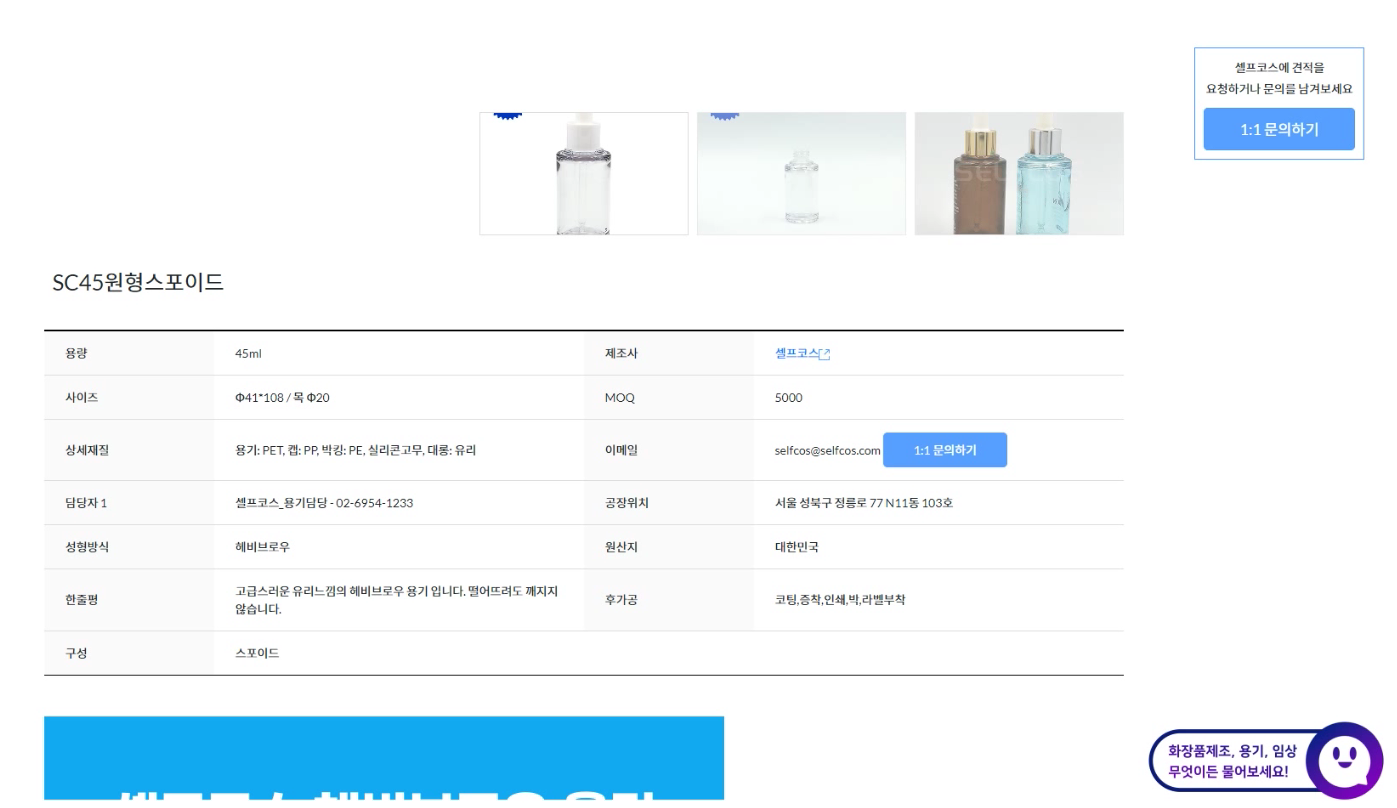Click the contact 셀프코스_용기담당 - 02-6954-1233
This screenshot has height=808, width=1397.
point(324,503)
